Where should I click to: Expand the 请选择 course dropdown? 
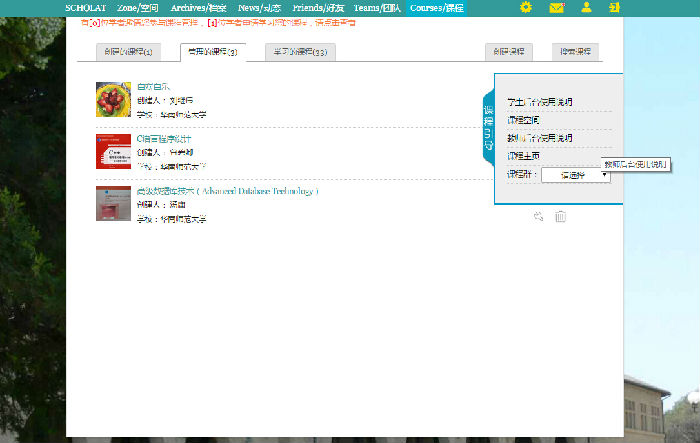pyautogui.click(x=575, y=175)
